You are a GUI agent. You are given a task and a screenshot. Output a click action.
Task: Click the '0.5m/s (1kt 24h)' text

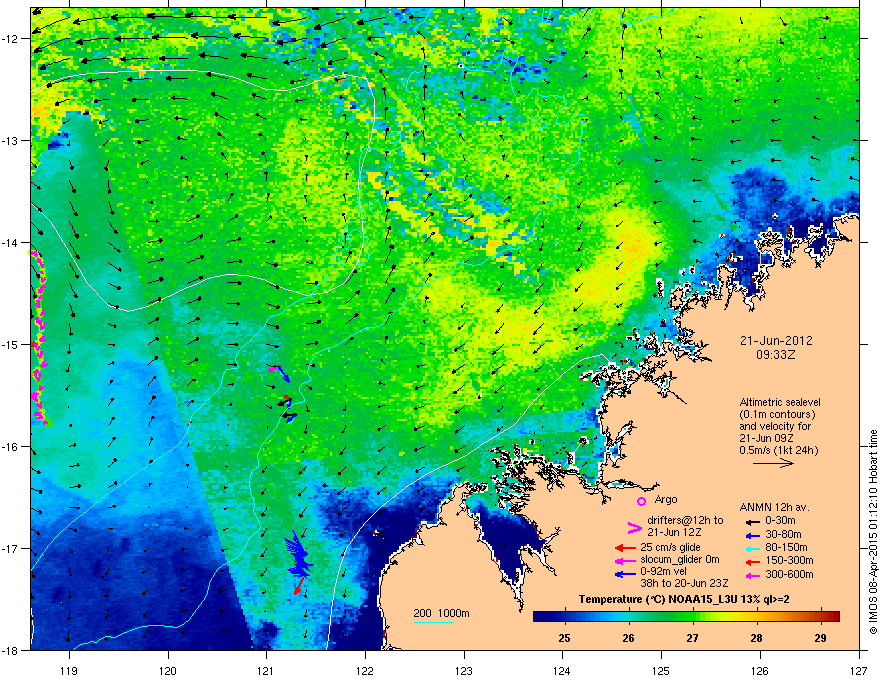click(x=778, y=451)
